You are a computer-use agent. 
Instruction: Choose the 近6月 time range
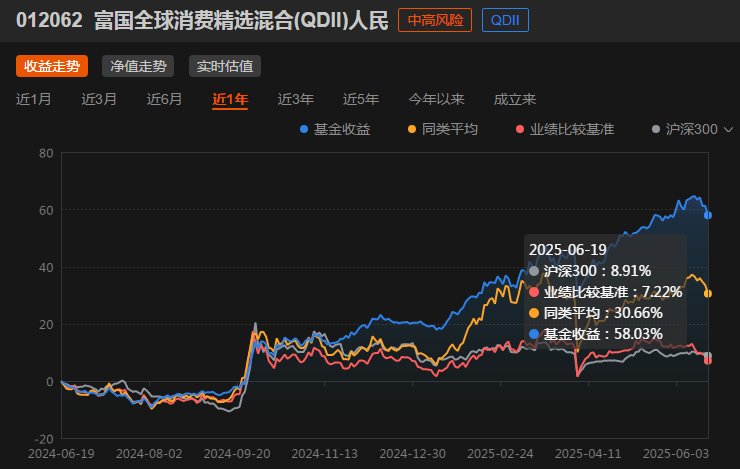pyautogui.click(x=164, y=99)
